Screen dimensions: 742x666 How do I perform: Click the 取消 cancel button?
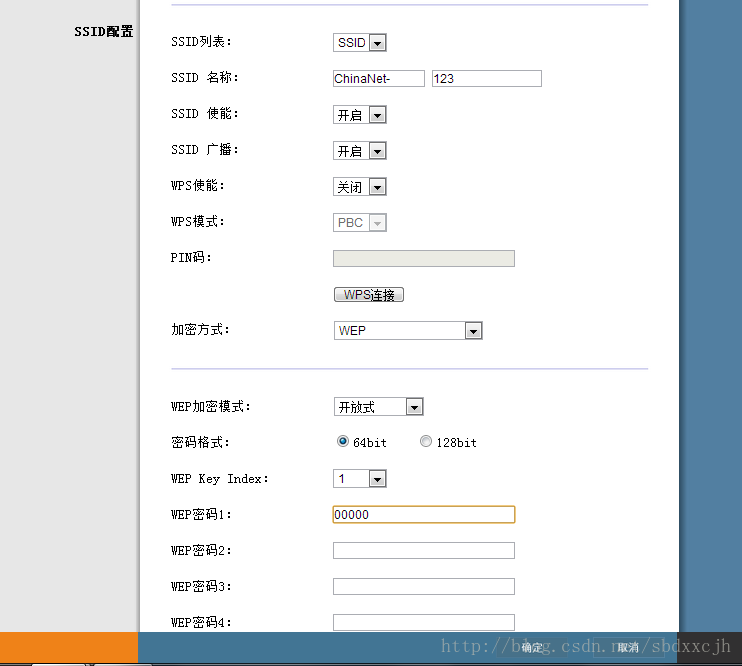[x=627, y=648]
